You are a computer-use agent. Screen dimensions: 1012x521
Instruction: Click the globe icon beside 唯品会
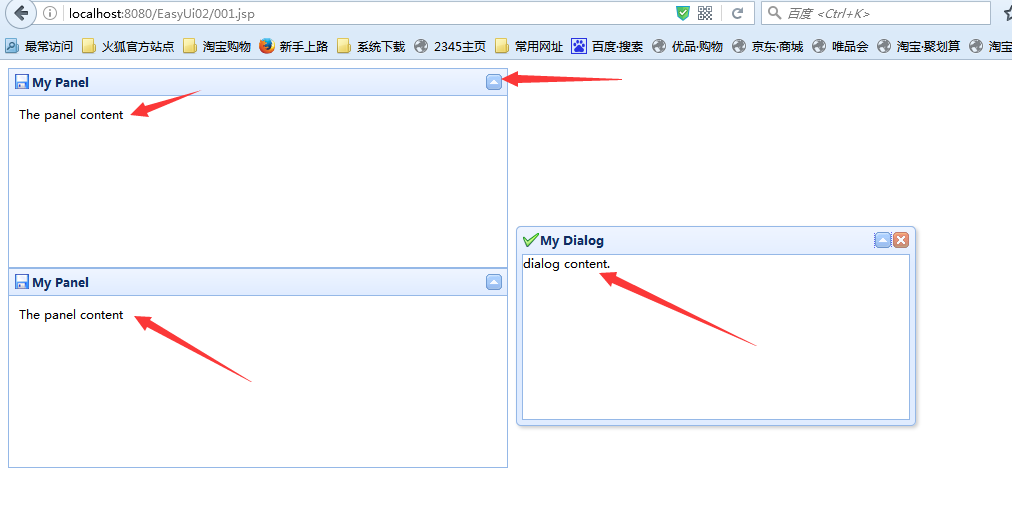819,46
